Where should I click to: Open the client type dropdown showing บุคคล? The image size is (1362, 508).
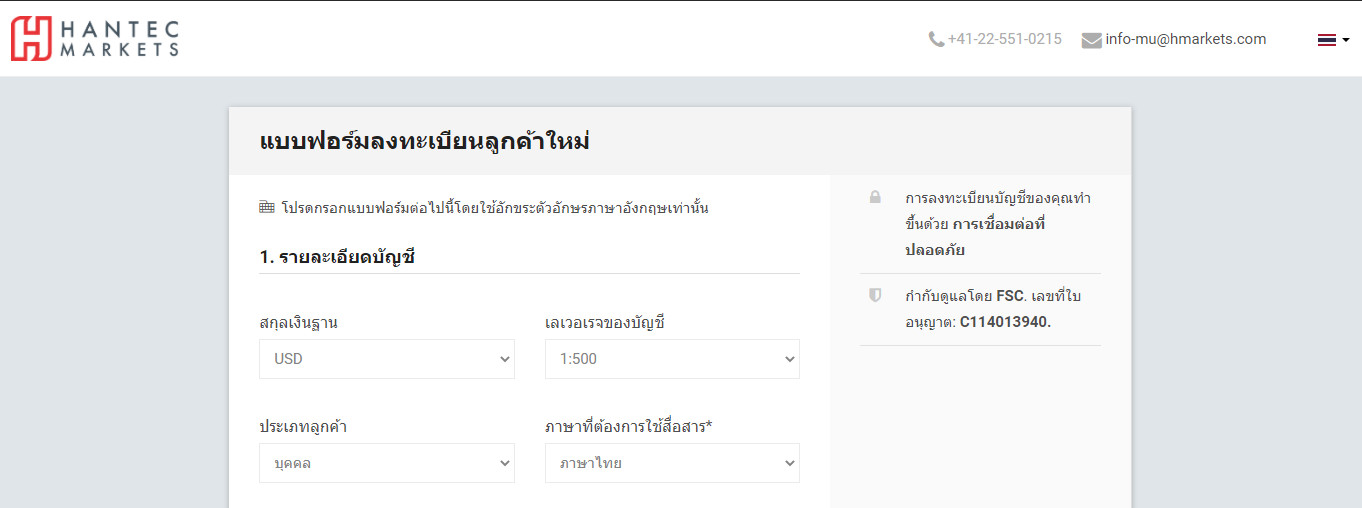point(387,463)
